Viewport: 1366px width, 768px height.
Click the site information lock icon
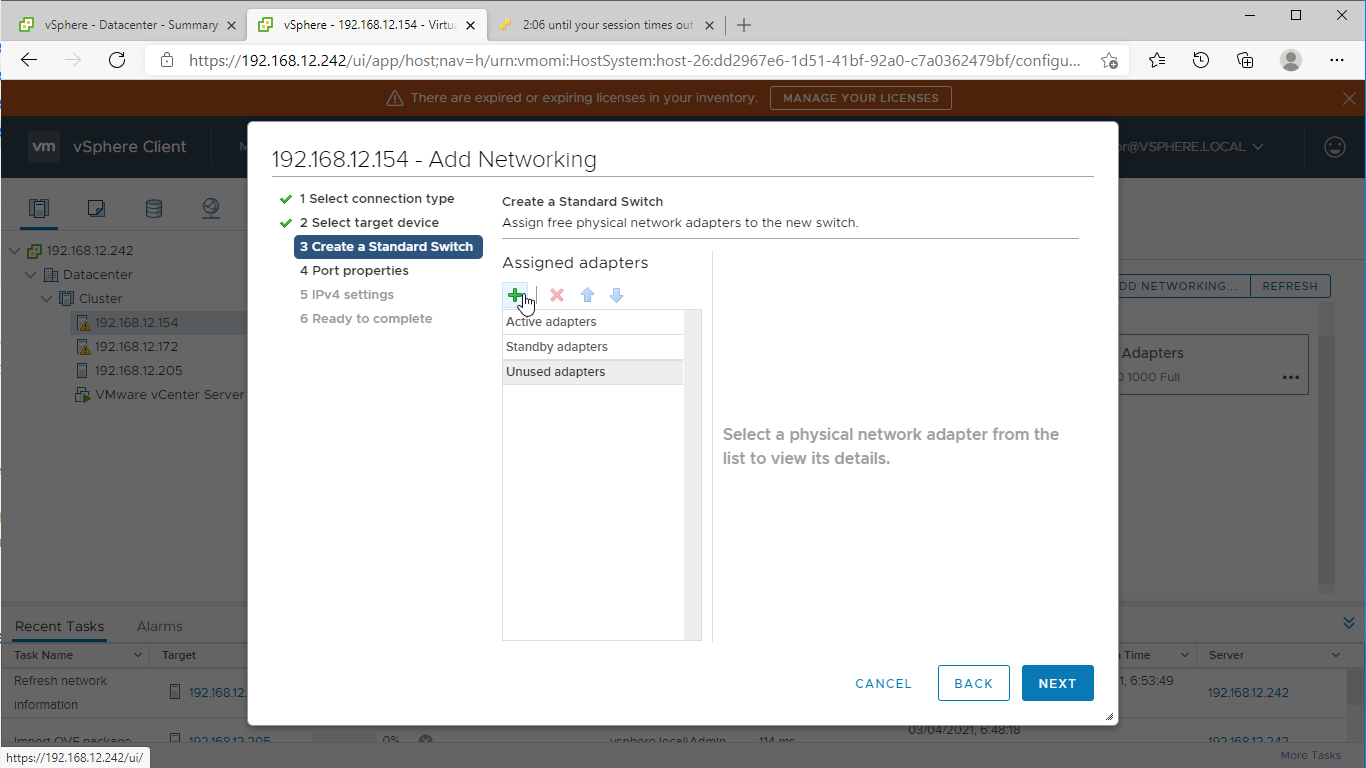[166, 60]
